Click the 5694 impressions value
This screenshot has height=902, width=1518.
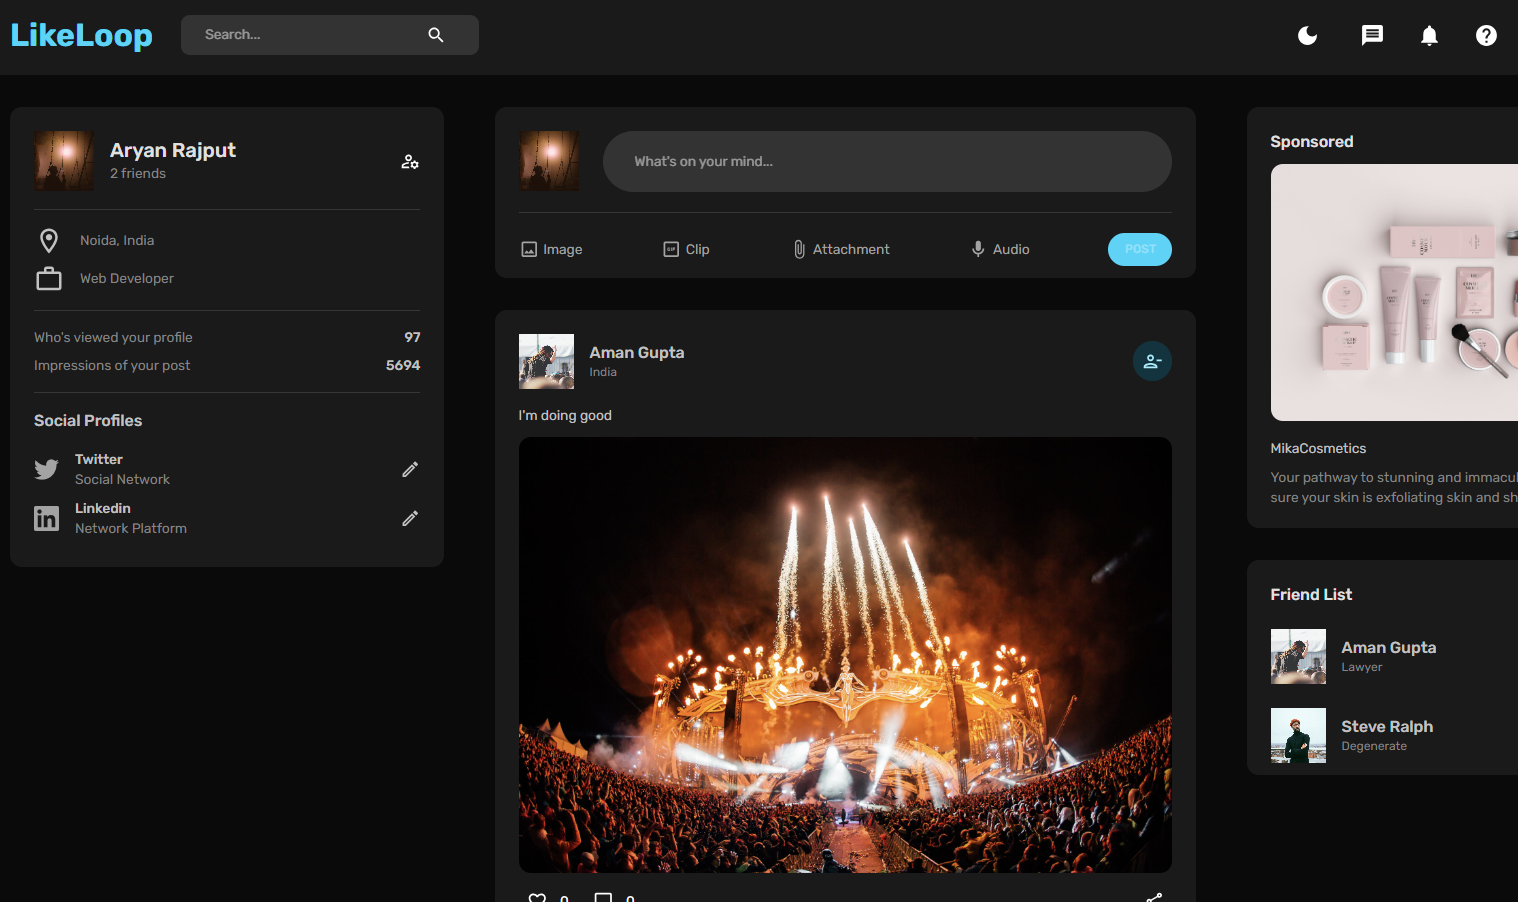click(403, 365)
